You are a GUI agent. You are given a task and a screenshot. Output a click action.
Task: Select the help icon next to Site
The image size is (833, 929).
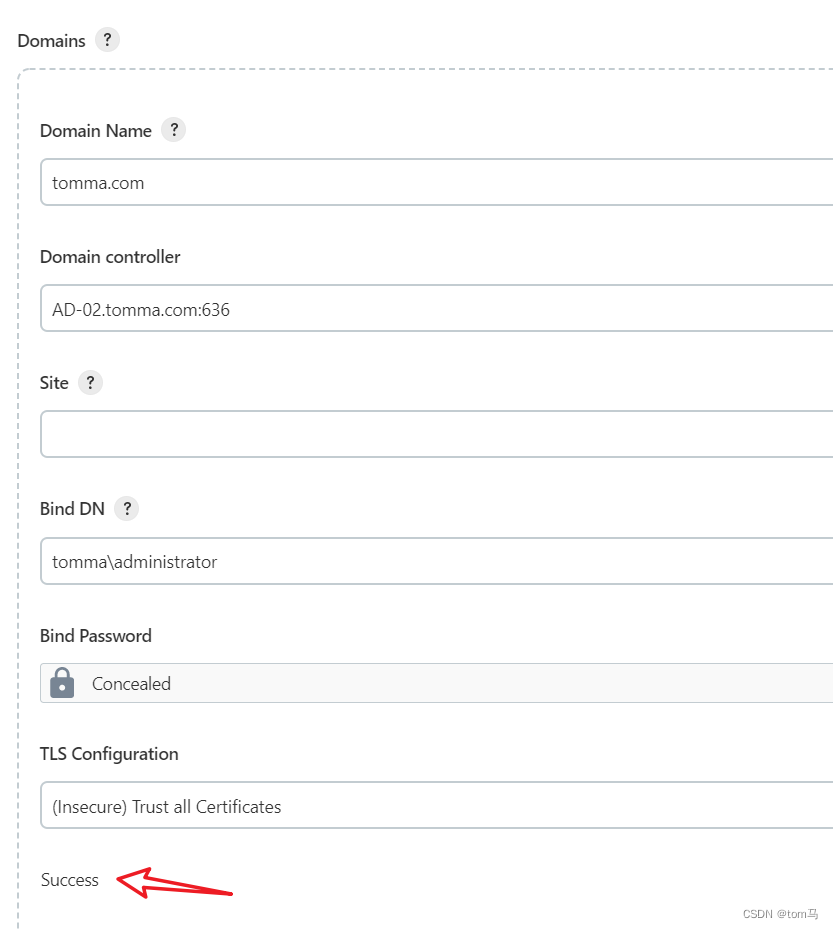tap(89, 382)
